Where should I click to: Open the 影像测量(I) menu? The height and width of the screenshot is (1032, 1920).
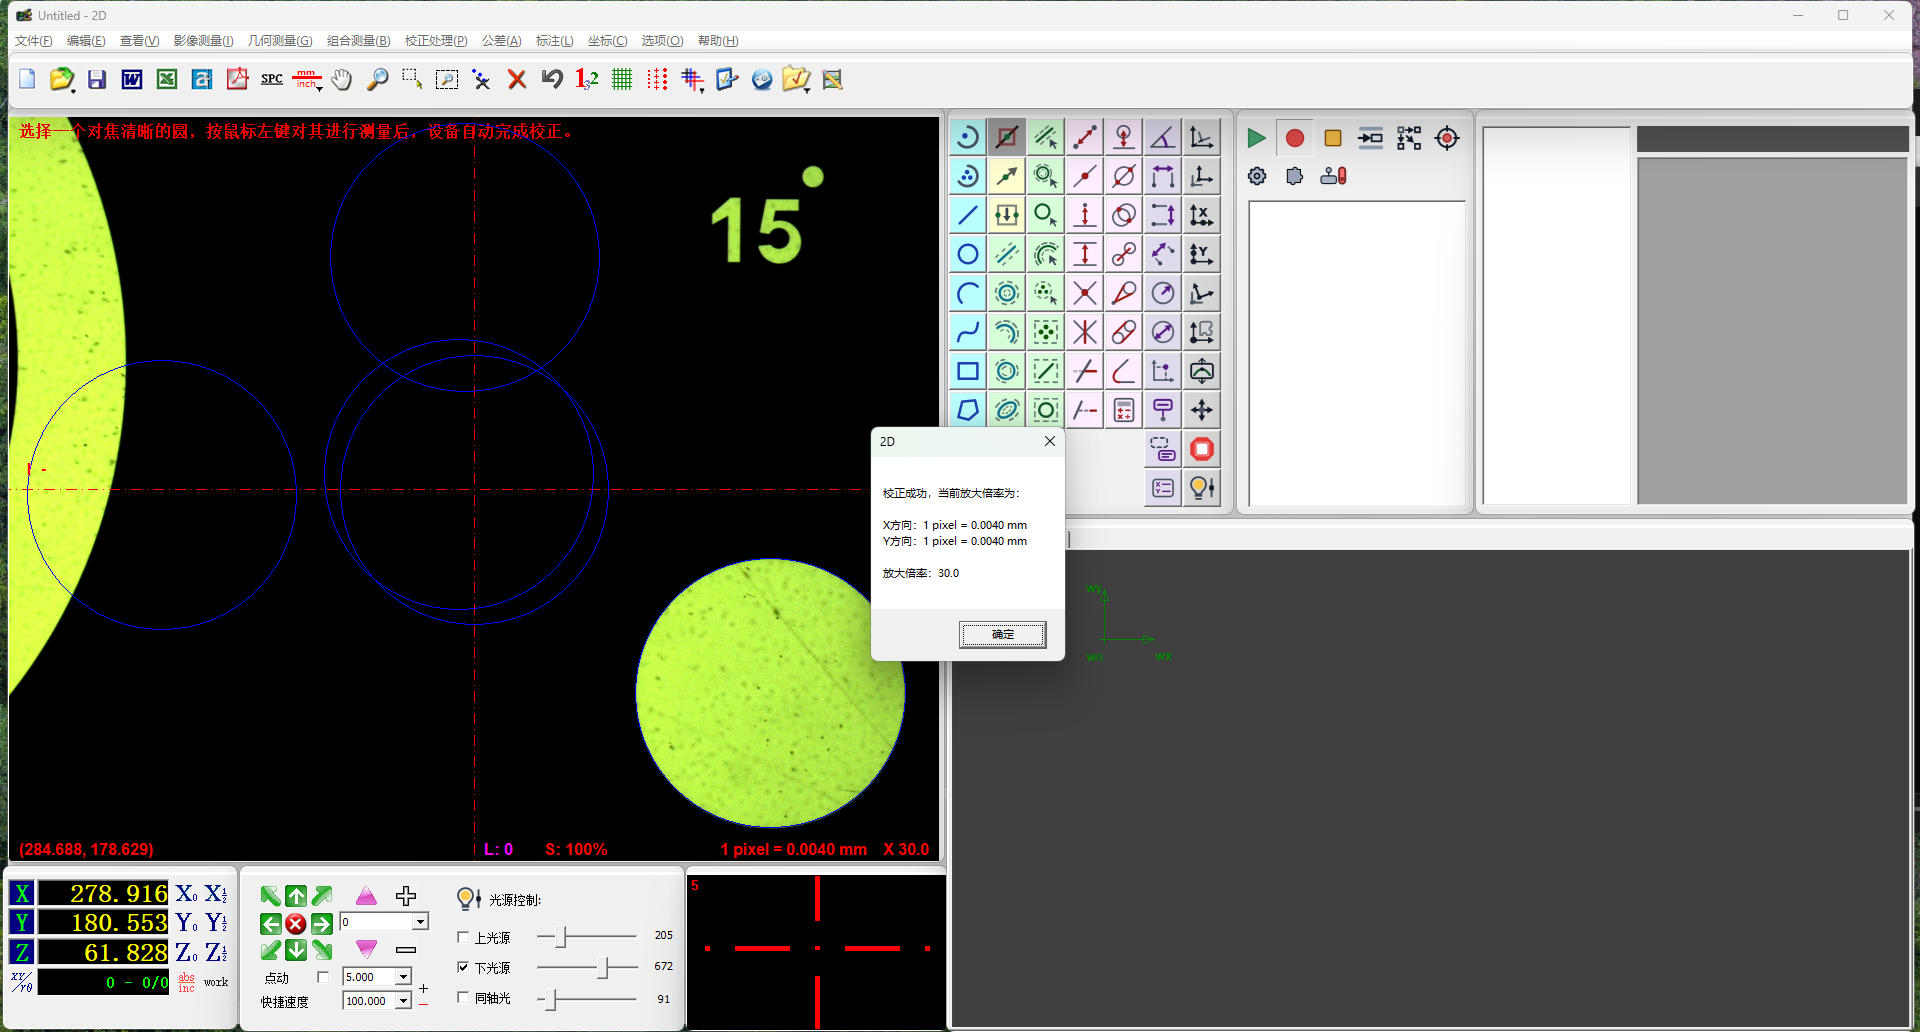(203, 41)
